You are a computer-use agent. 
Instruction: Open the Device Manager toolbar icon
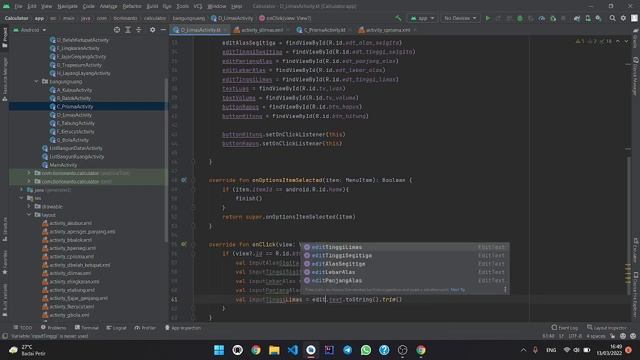click(x=588, y=18)
